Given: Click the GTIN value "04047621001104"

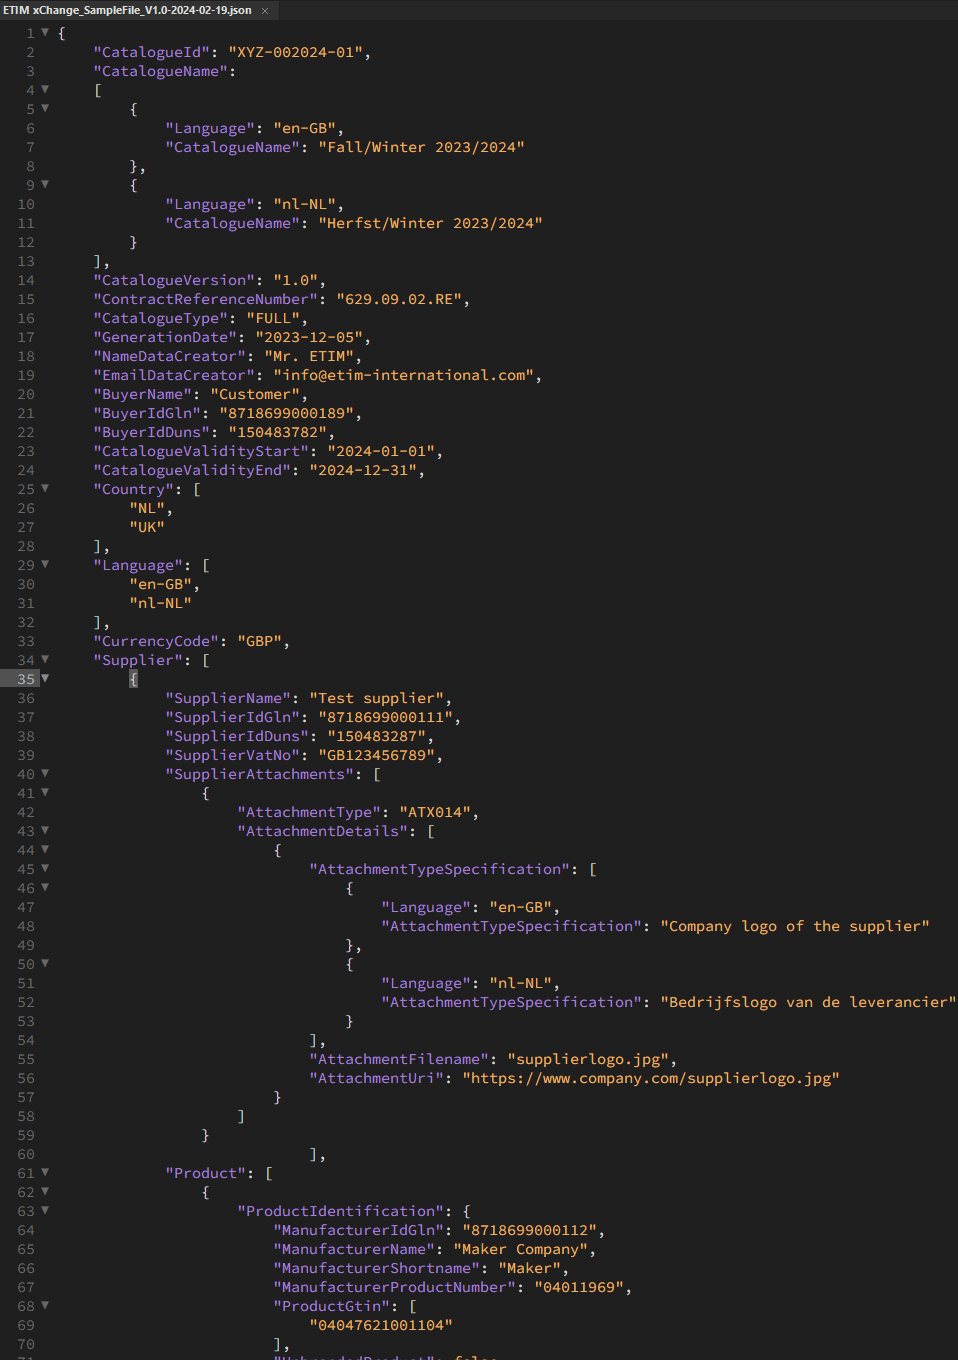Looking at the screenshot, I should click(x=381, y=1325).
